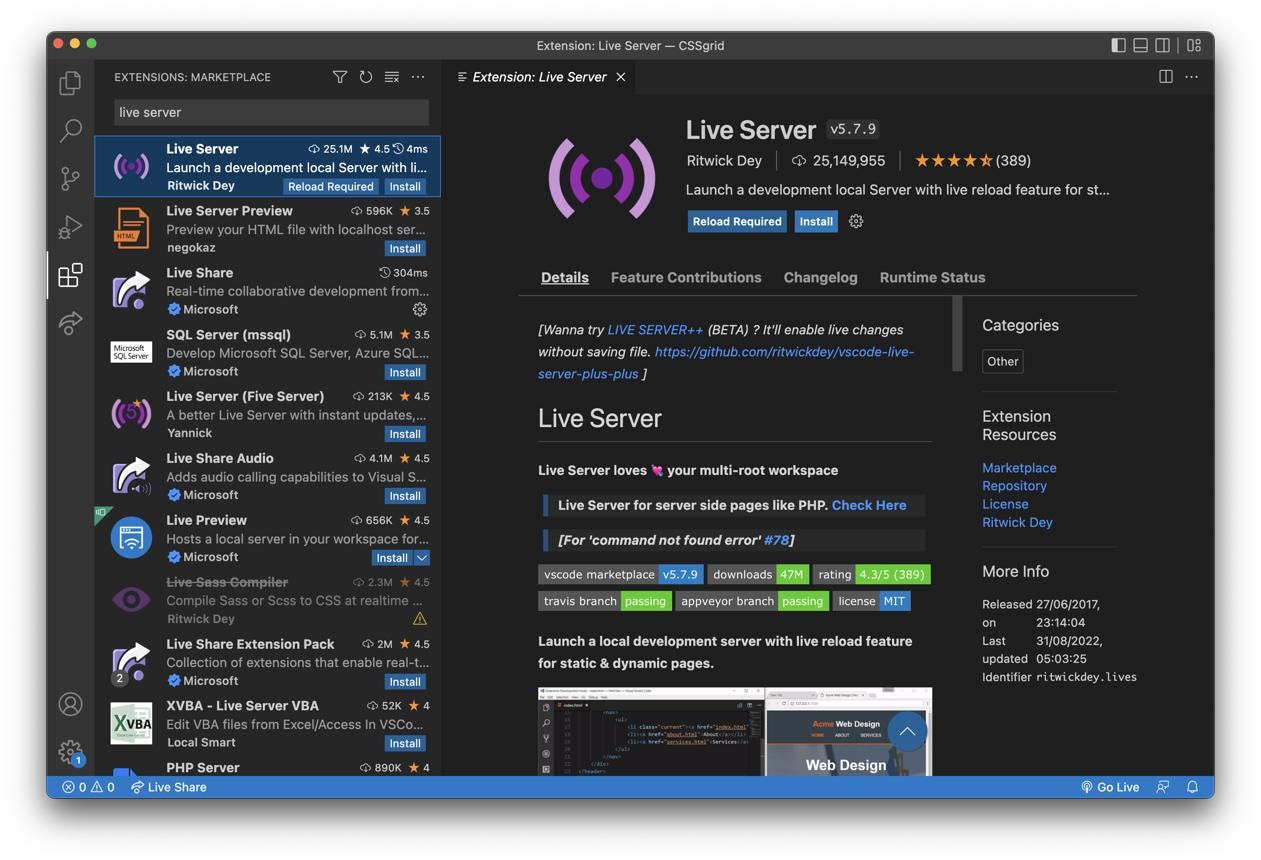This screenshot has width=1261, height=860.
Task: Click Reload Required in Live Server list row
Action: point(331,186)
